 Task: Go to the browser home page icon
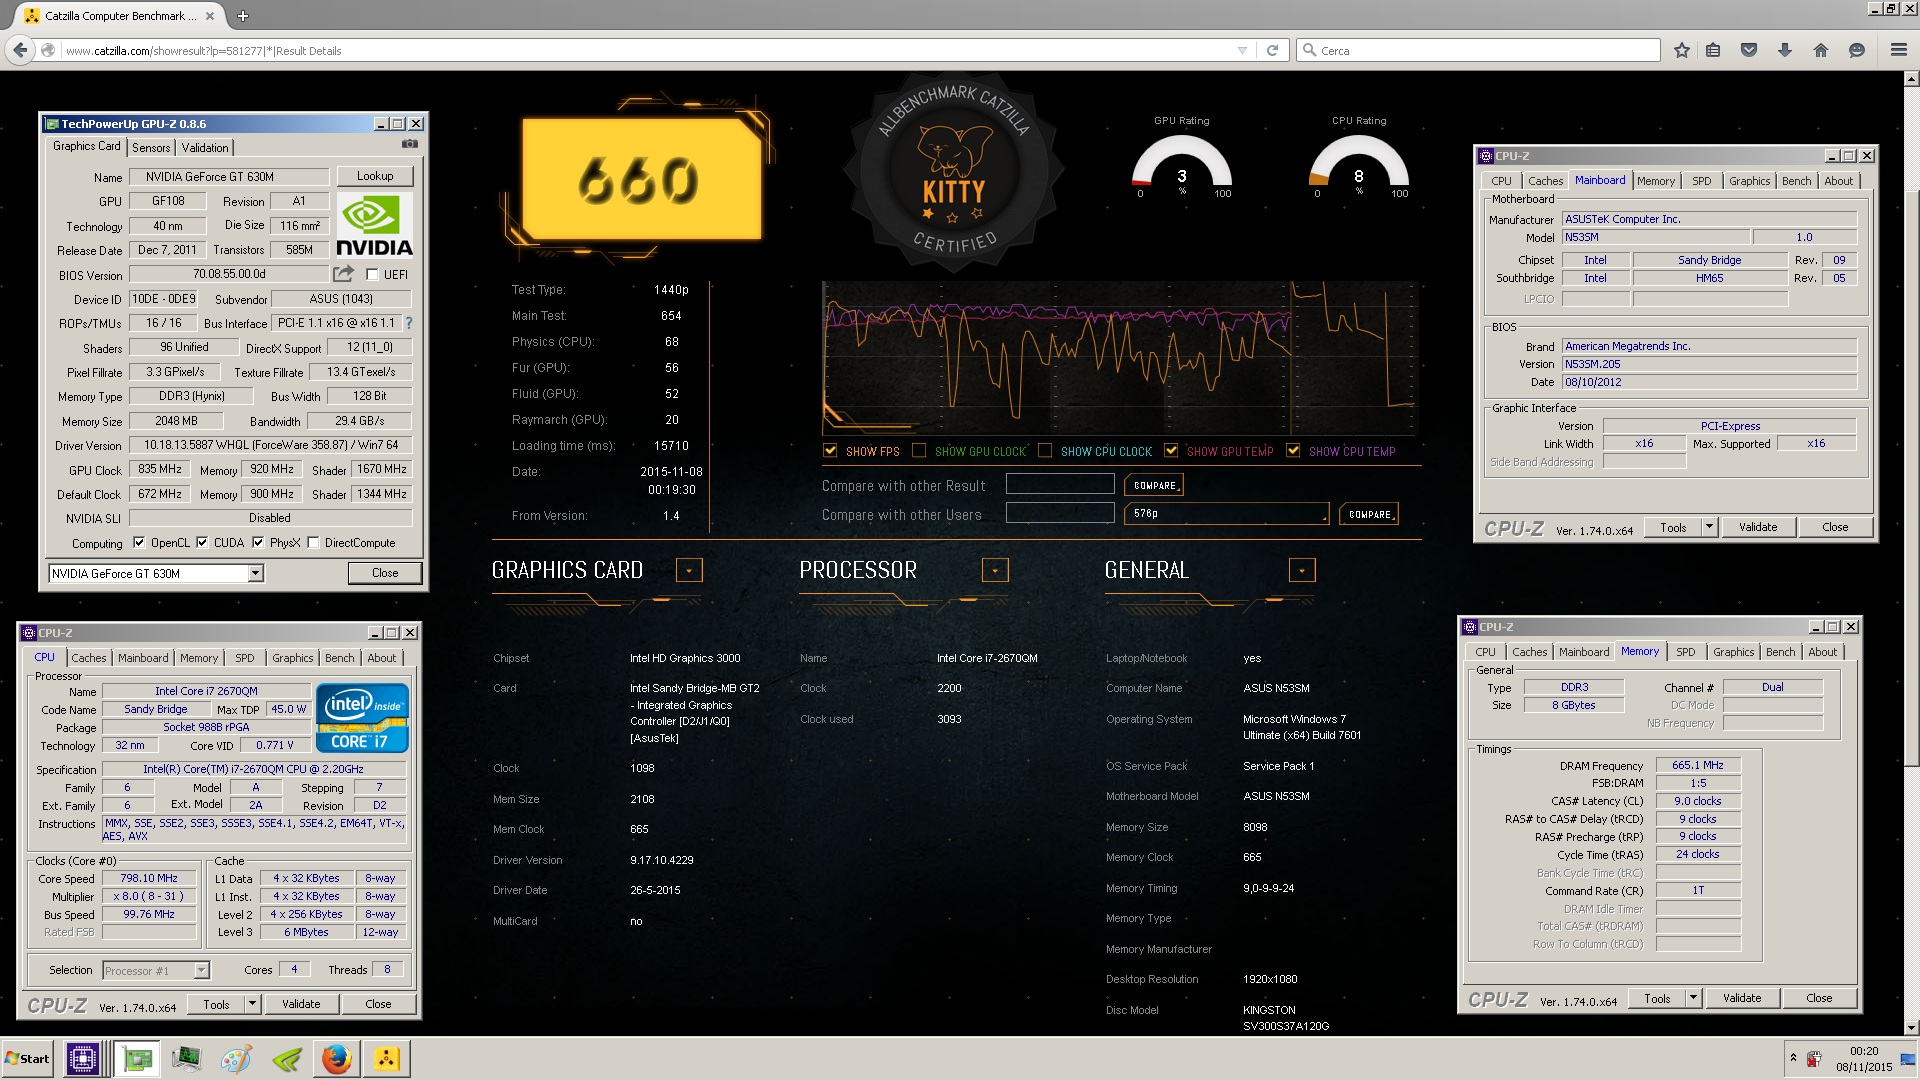1820,50
